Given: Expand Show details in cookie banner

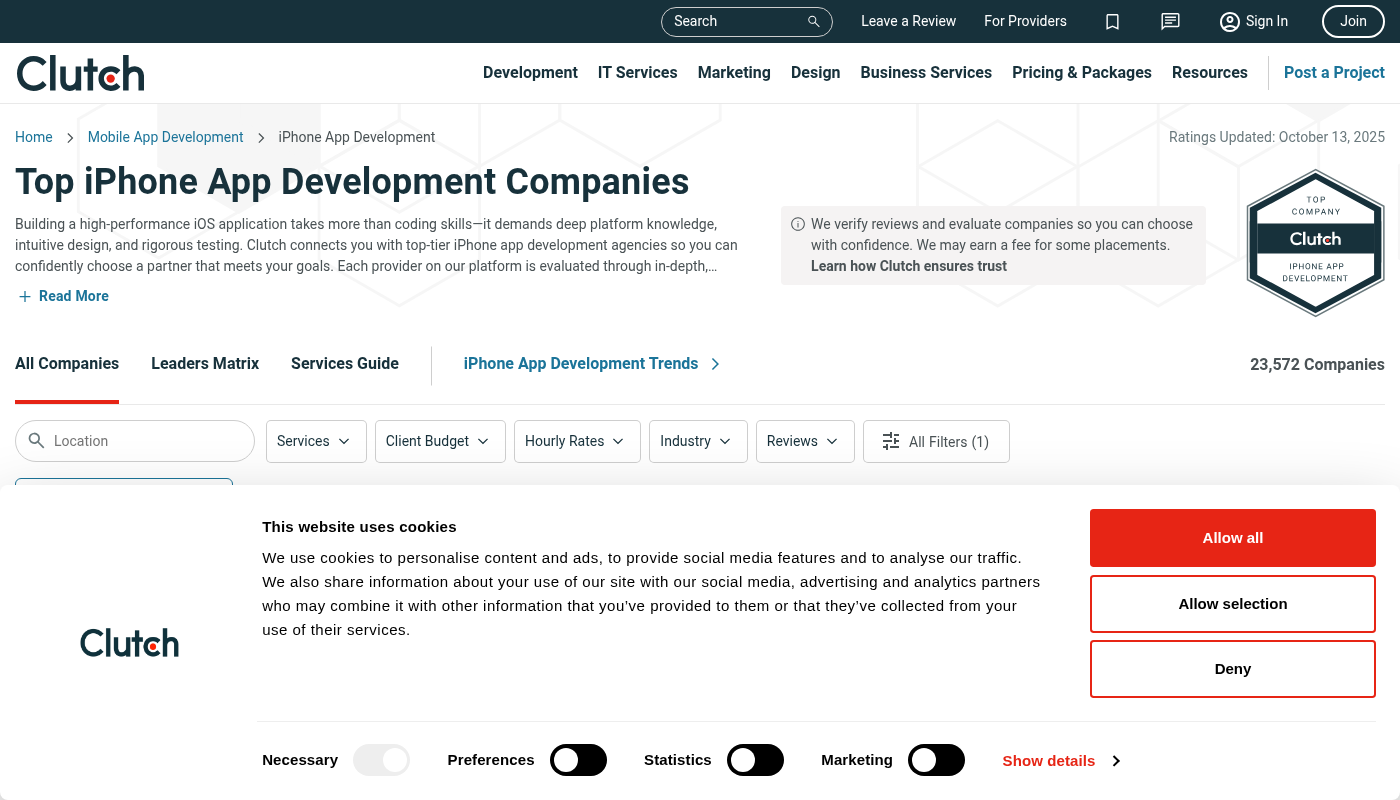Looking at the screenshot, I should [x=1061, y=761].
